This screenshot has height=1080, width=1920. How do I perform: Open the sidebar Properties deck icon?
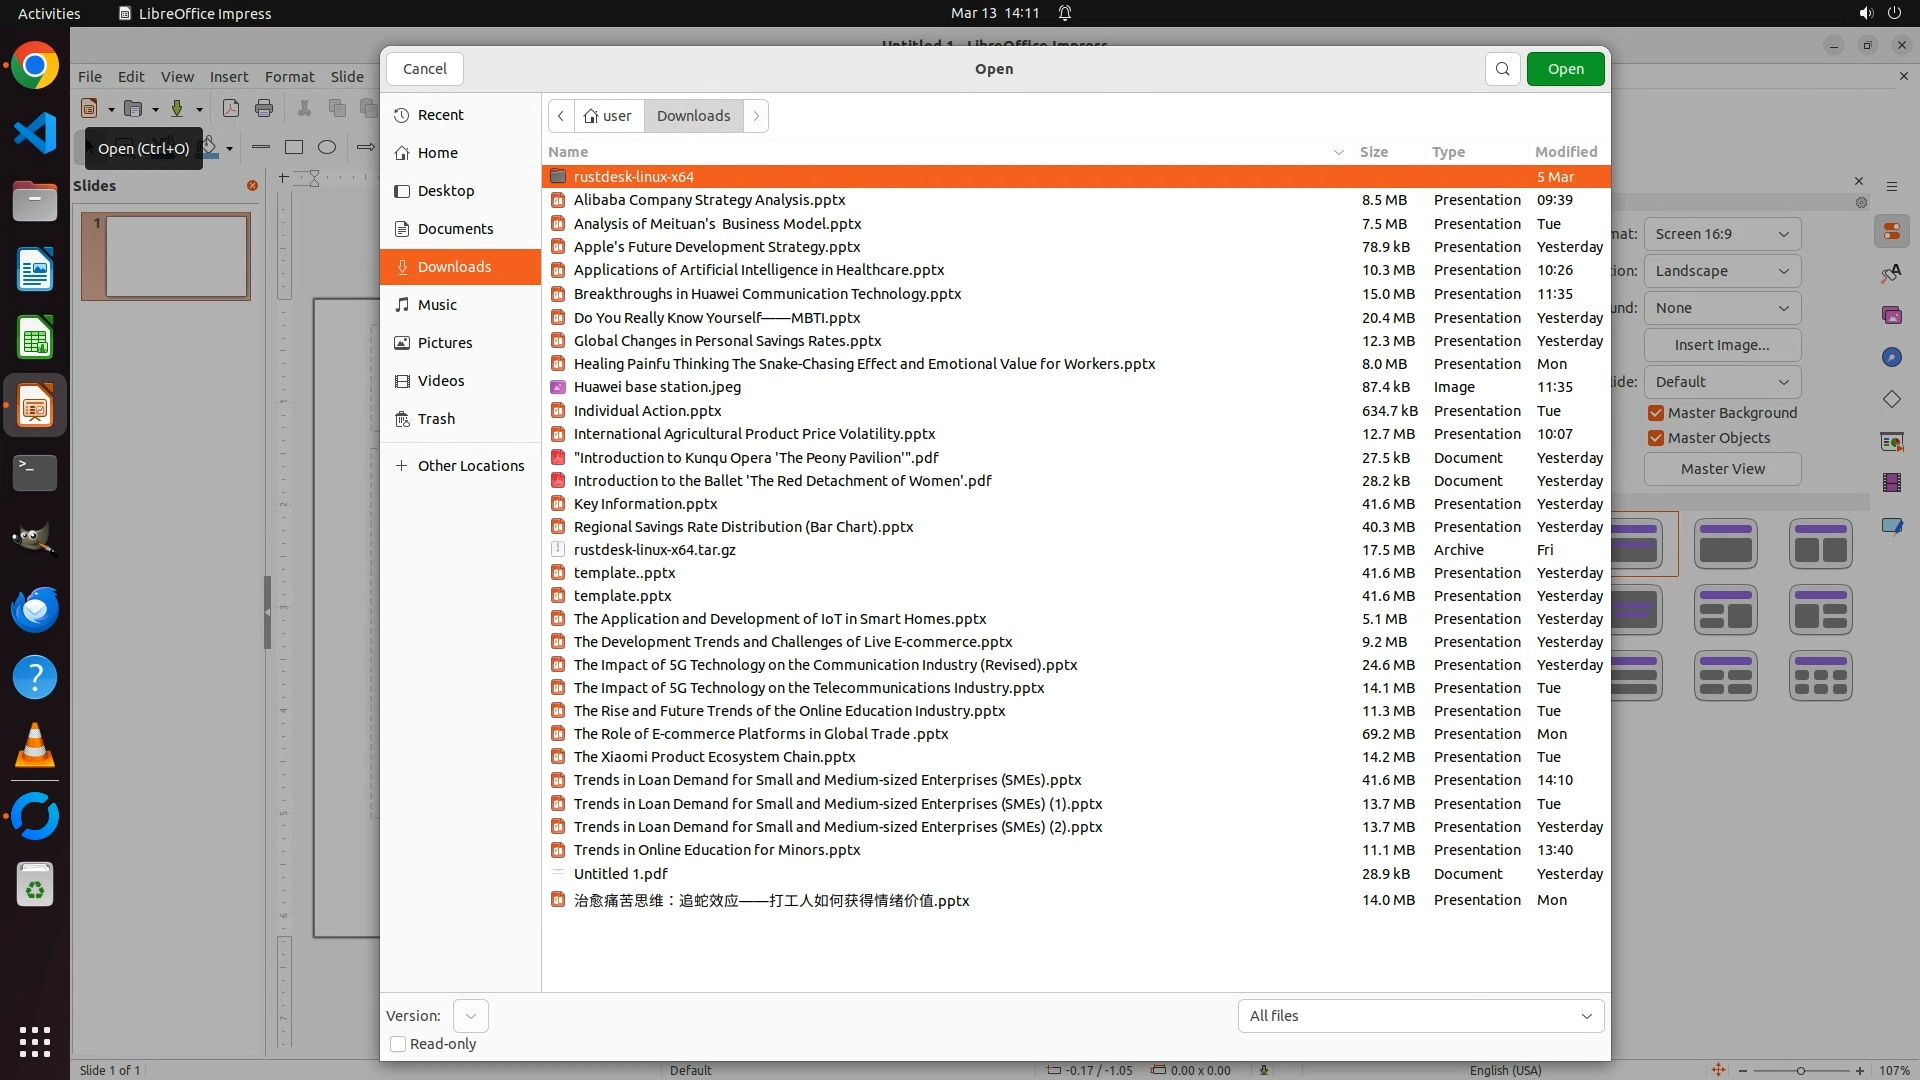tap(1891, 232)
